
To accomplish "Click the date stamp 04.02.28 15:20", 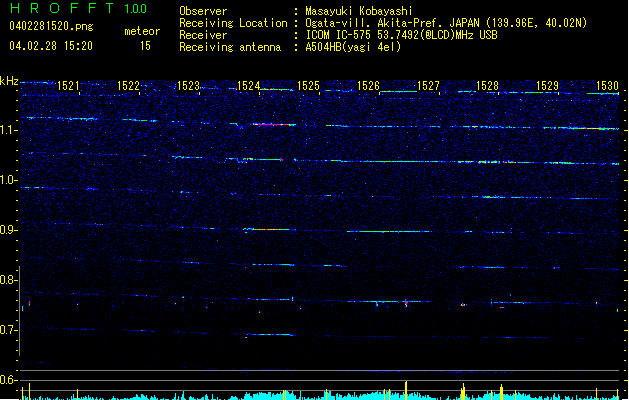I will [51, 46].
